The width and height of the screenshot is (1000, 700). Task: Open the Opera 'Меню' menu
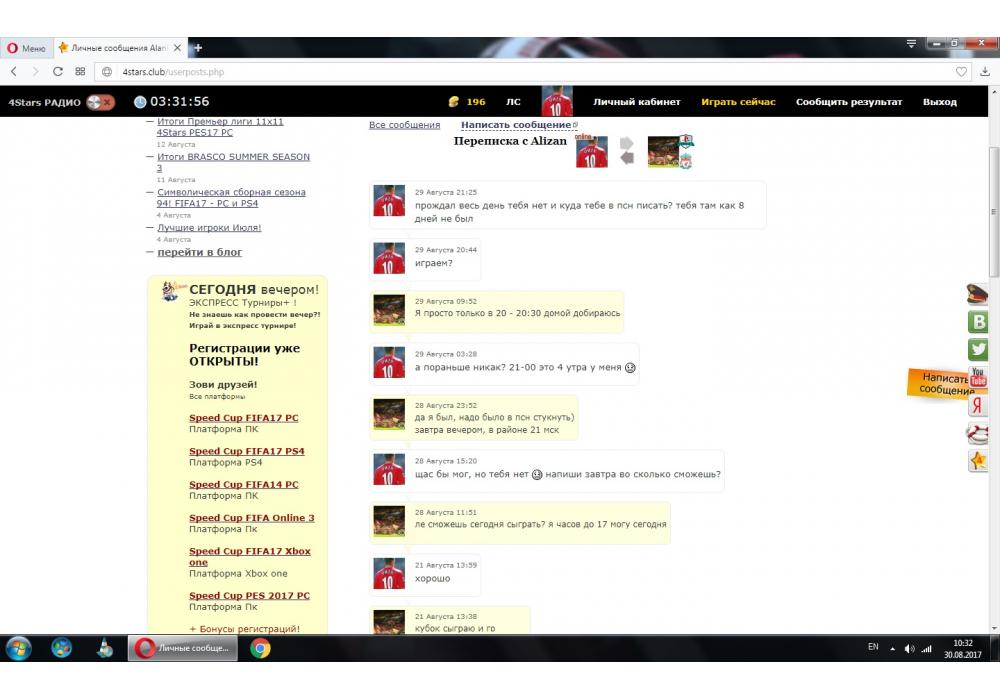pos(26,48)
